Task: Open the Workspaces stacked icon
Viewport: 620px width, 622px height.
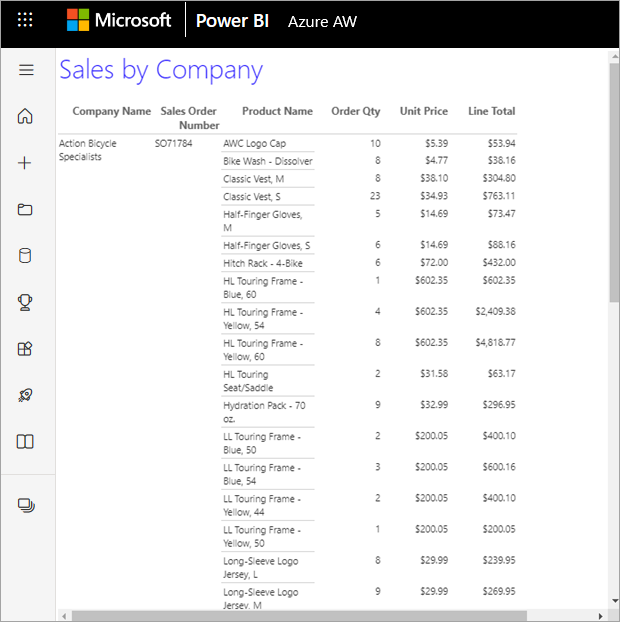Action: click(x=26, y=505)
